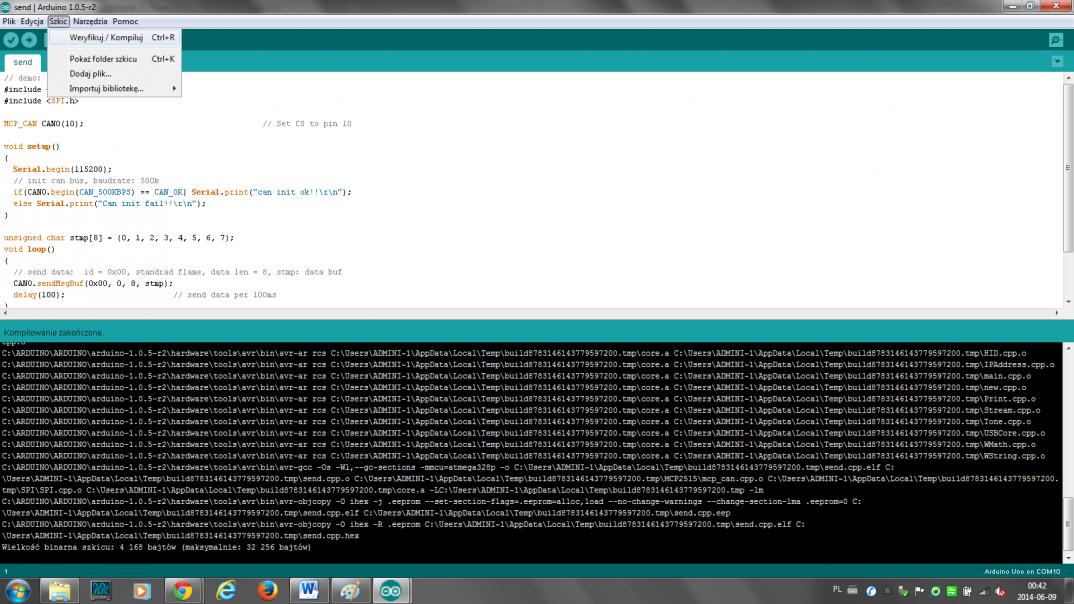The height and width of the screenshot is (604, 1074).
Task: Click the muted volume speaker icon
Action: tap(1000, 591)
